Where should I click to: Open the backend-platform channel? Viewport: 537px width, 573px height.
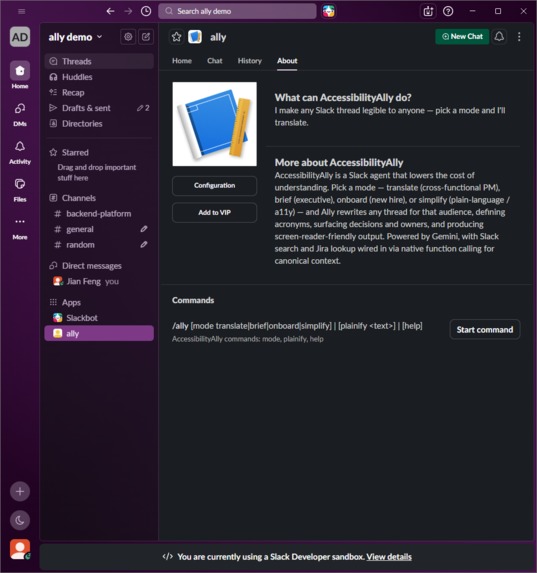[99, 213]
